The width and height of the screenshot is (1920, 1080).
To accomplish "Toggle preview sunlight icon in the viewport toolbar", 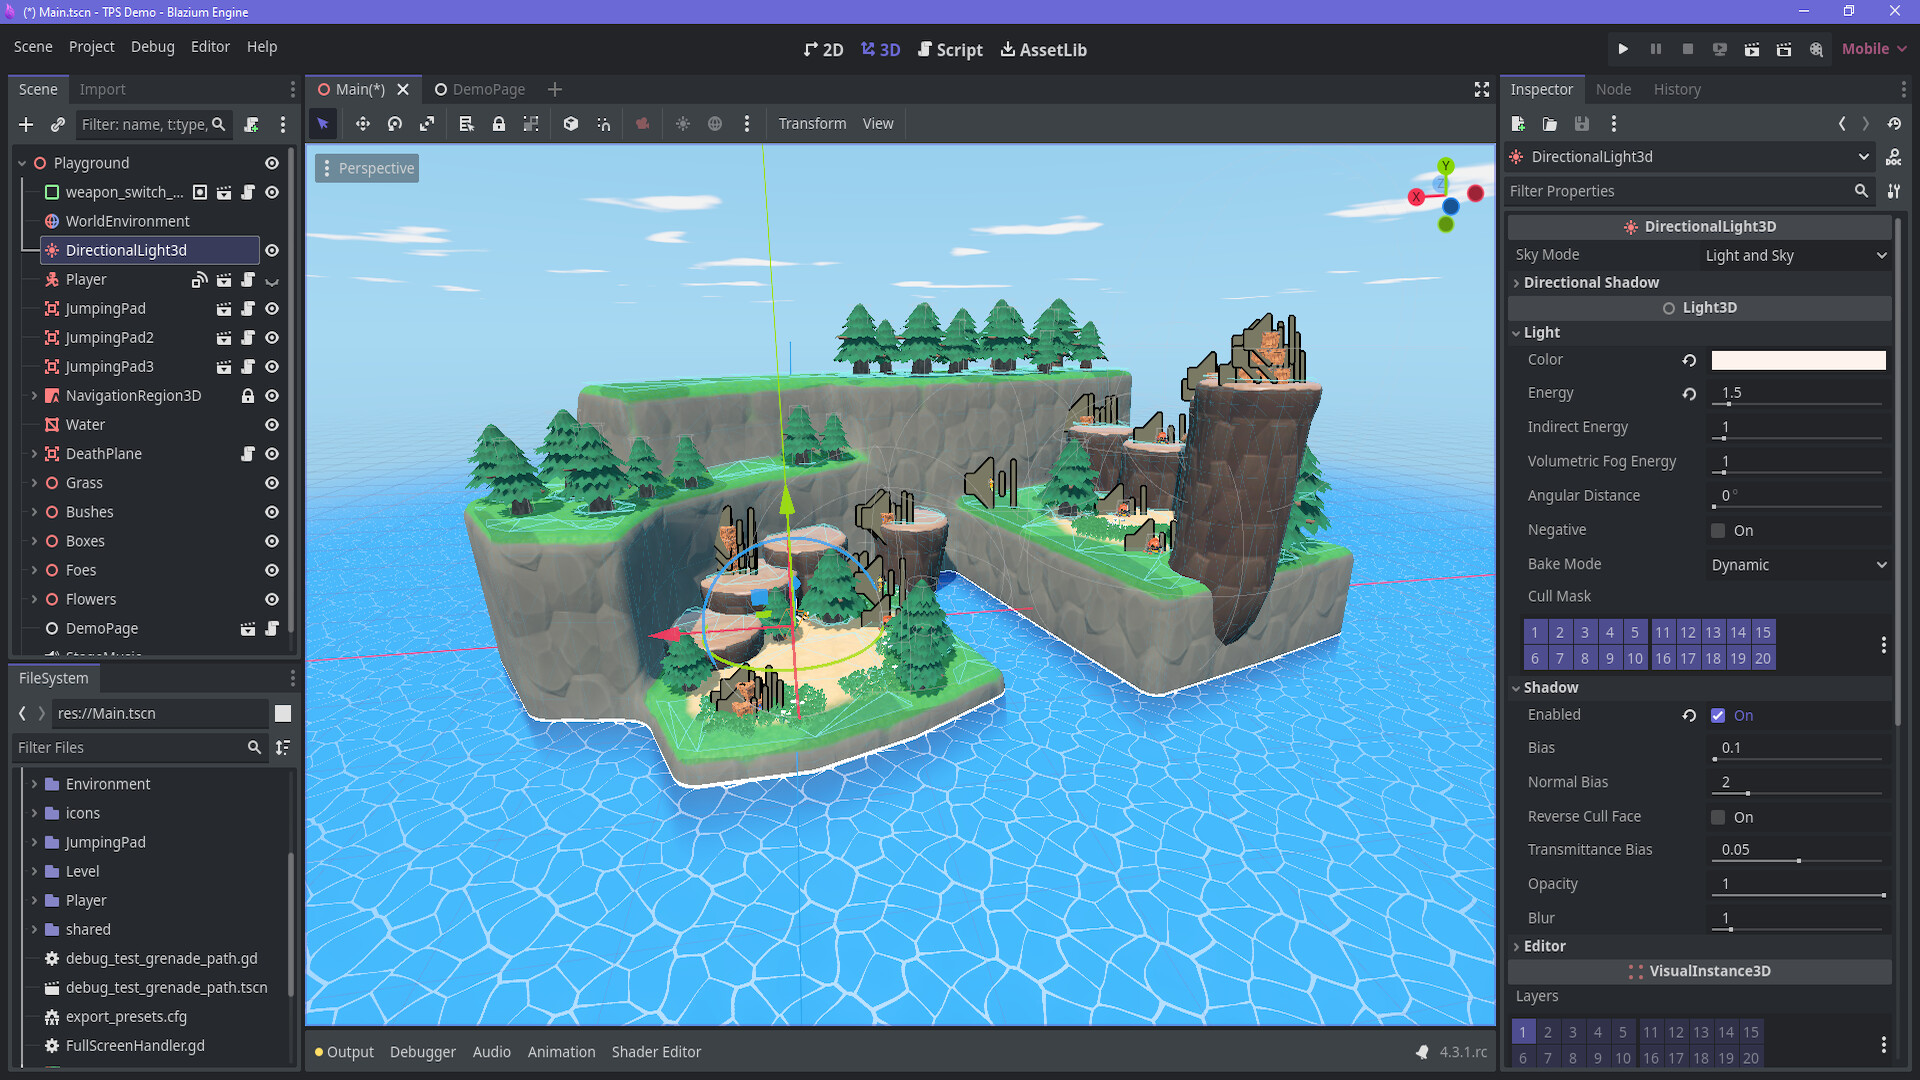I will (683, 123).
